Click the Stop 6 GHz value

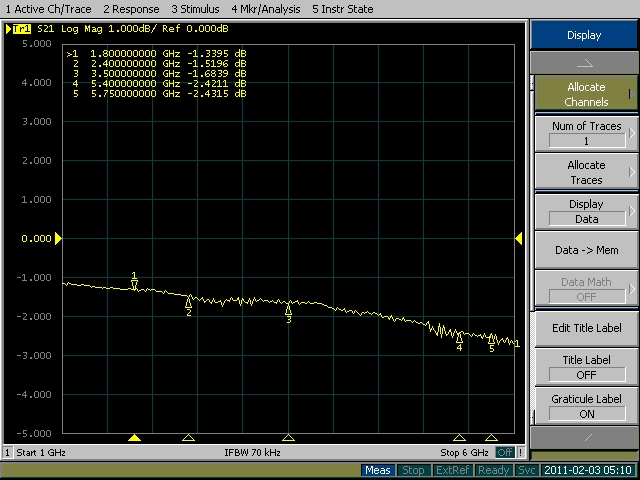click(x=464, y=452)
